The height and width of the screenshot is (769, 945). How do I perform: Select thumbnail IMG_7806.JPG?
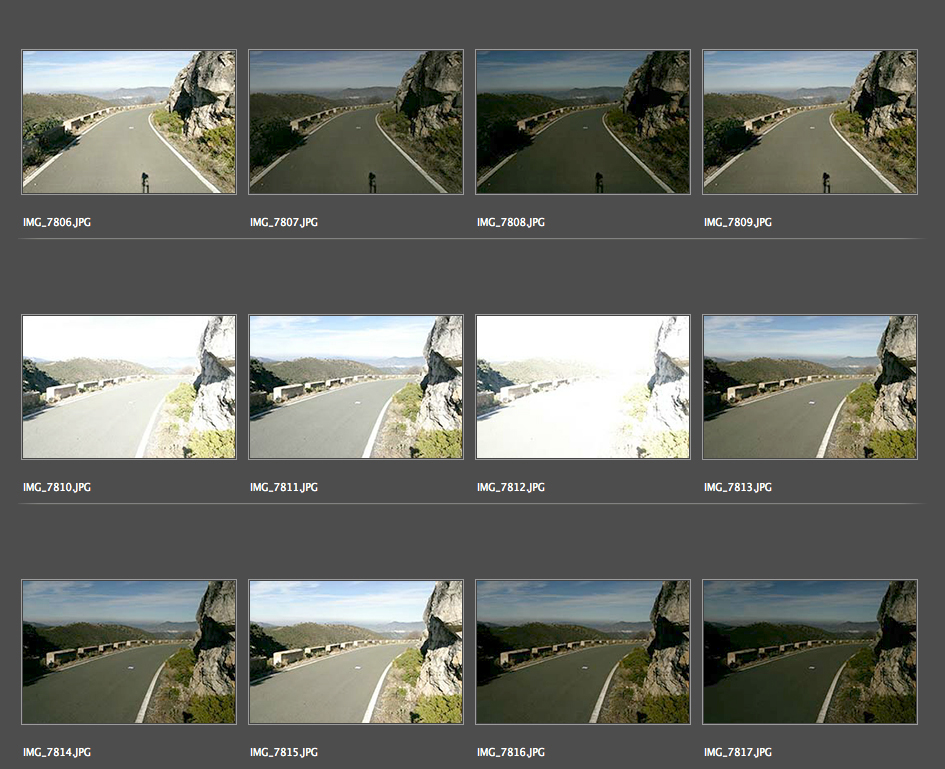129,122
